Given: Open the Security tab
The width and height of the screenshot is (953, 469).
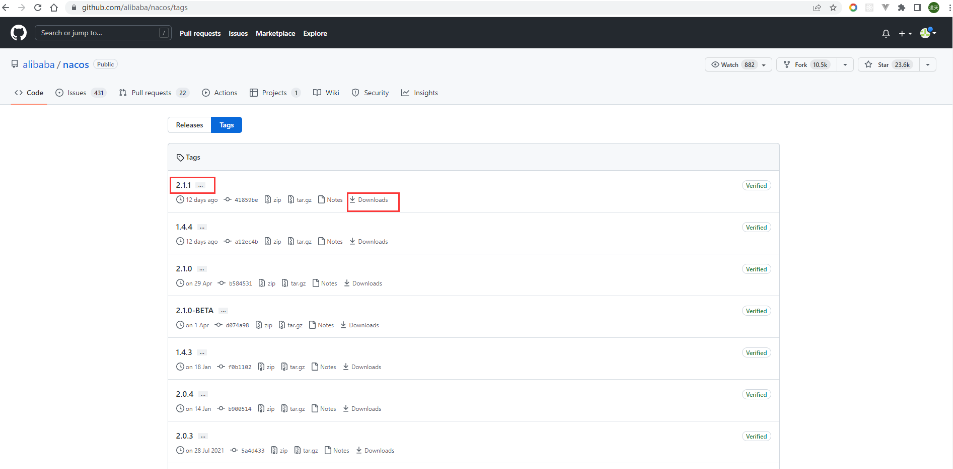Looking at the screenshot, I should point(370,93).
